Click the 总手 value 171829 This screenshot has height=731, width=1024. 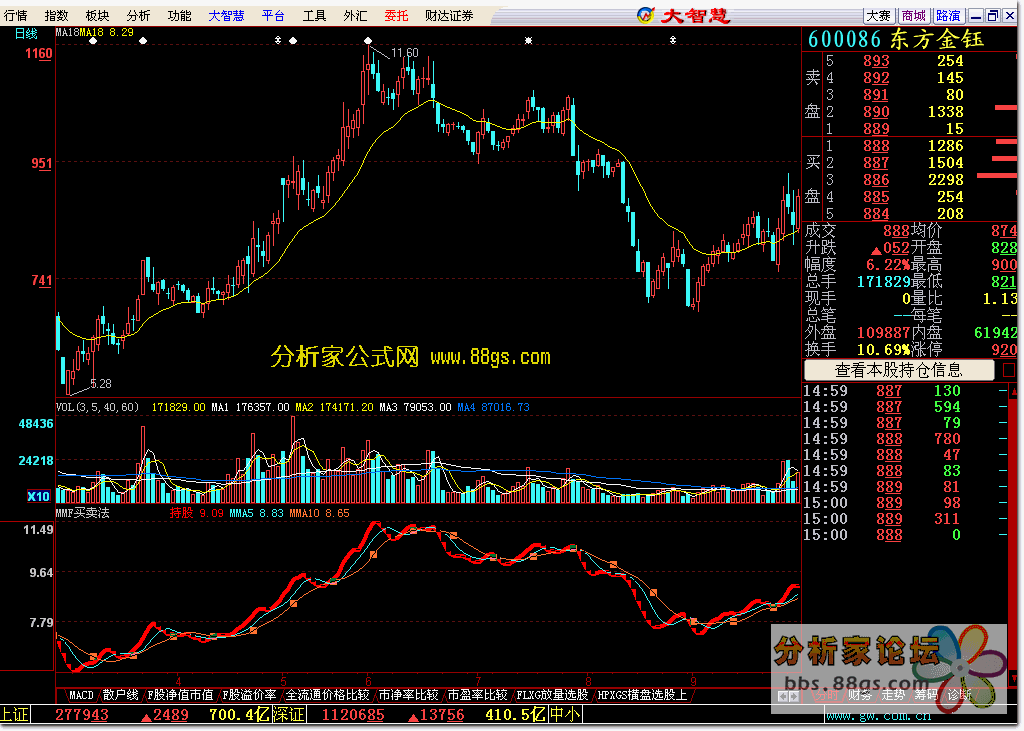coord(884,282)
